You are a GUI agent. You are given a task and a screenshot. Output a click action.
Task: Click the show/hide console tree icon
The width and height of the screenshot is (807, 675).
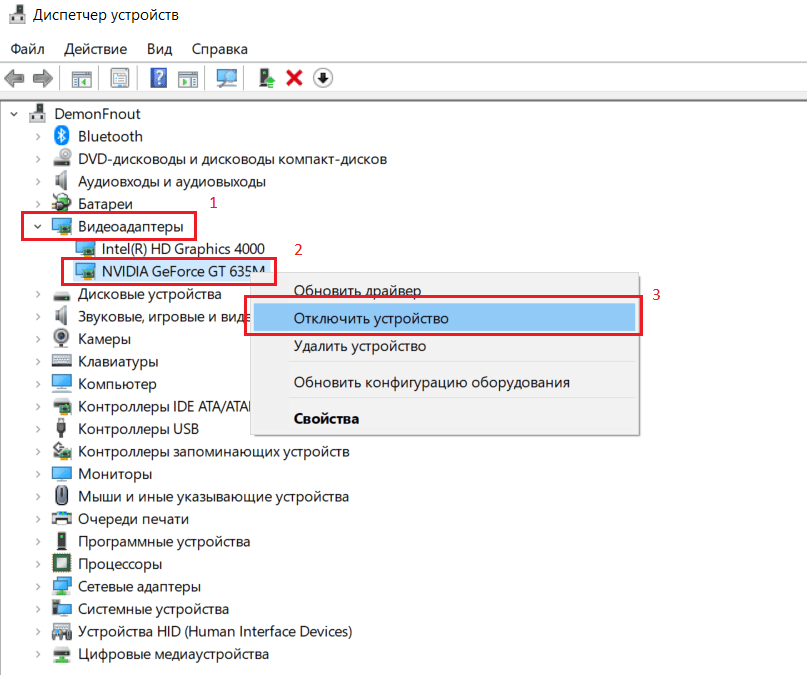(x=82, y=78)
